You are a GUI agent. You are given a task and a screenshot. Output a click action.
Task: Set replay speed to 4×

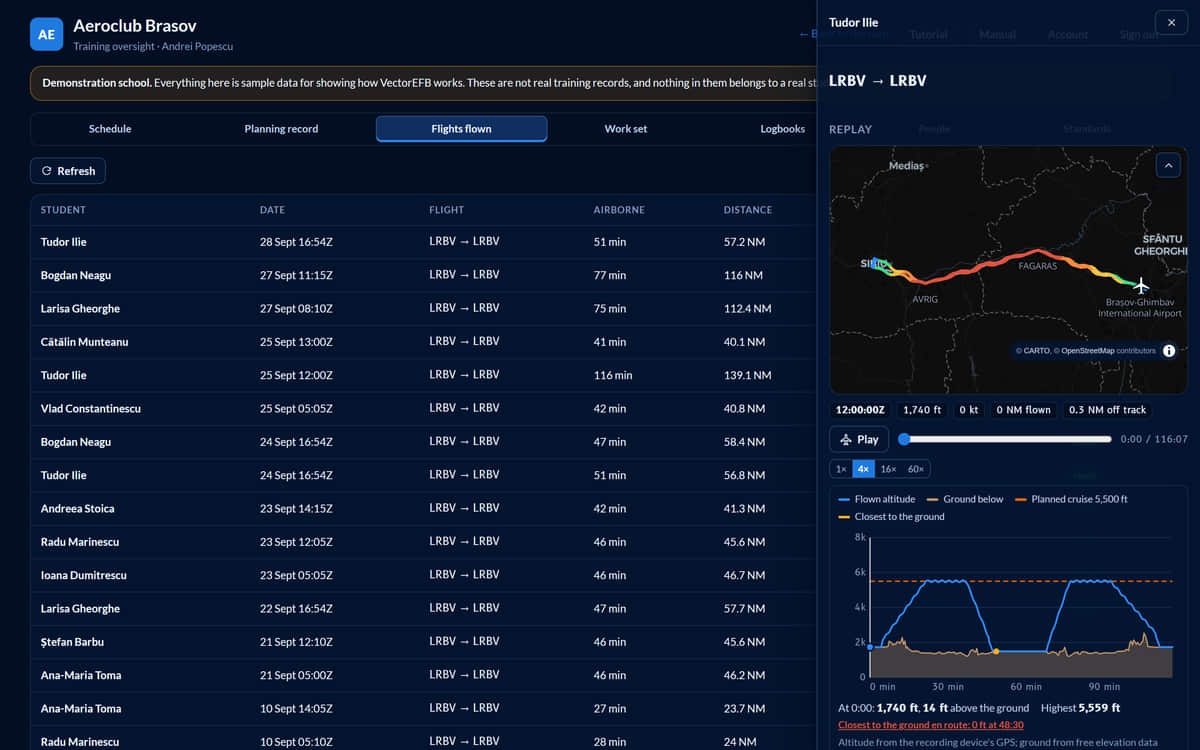click(863, 469)
